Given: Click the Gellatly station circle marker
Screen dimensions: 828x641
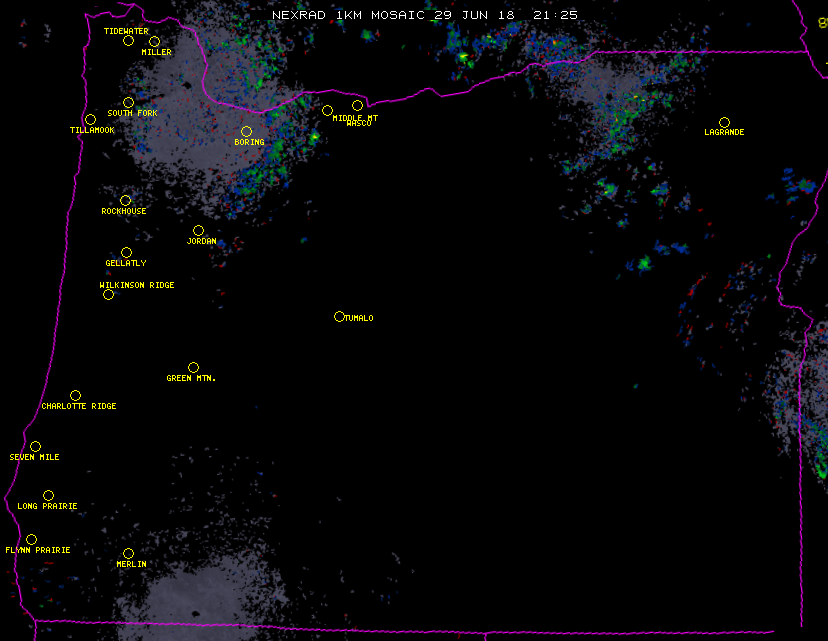Looking at the screenshot, I should coord(126,253).
